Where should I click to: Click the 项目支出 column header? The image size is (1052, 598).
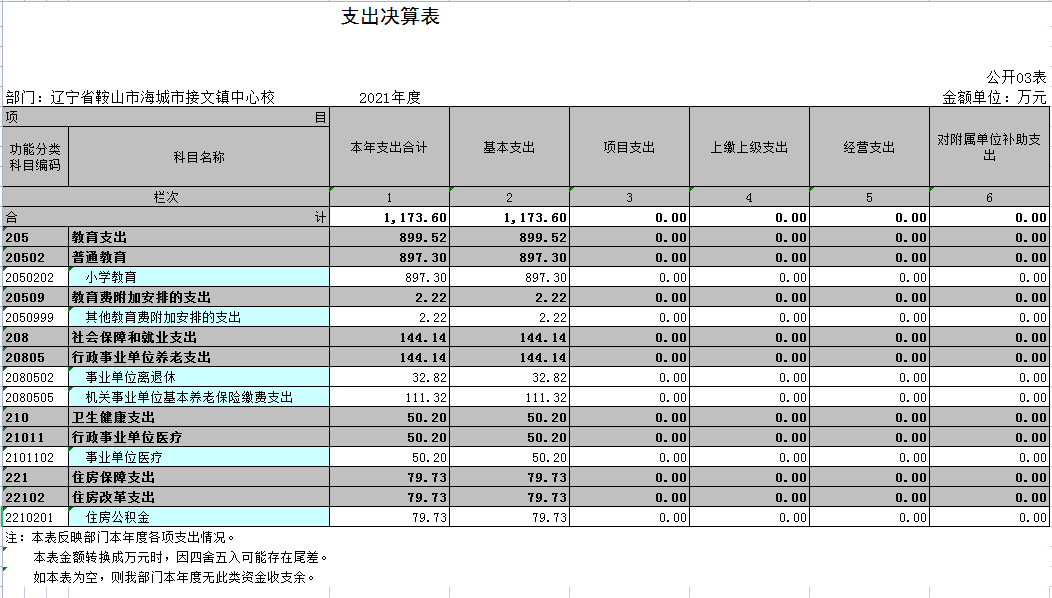(x=629, y=147)
